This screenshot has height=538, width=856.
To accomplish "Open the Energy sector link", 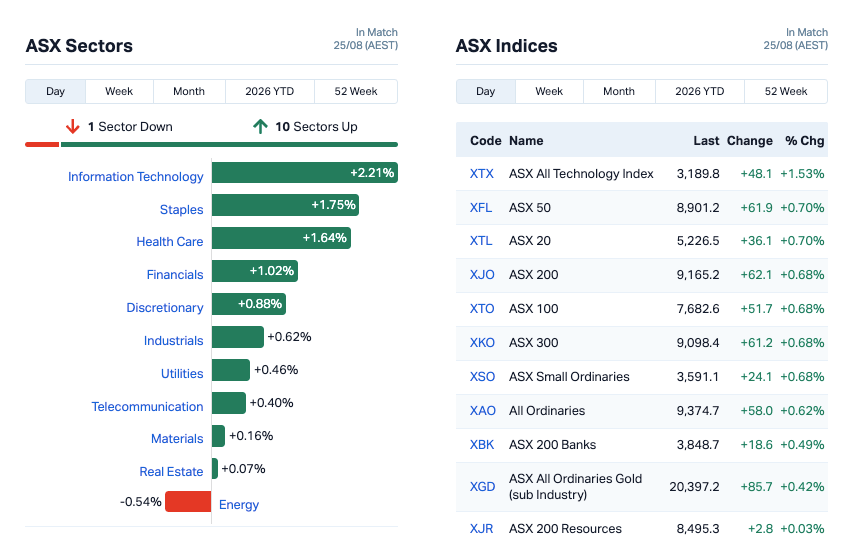I will [x=239, y=505].
